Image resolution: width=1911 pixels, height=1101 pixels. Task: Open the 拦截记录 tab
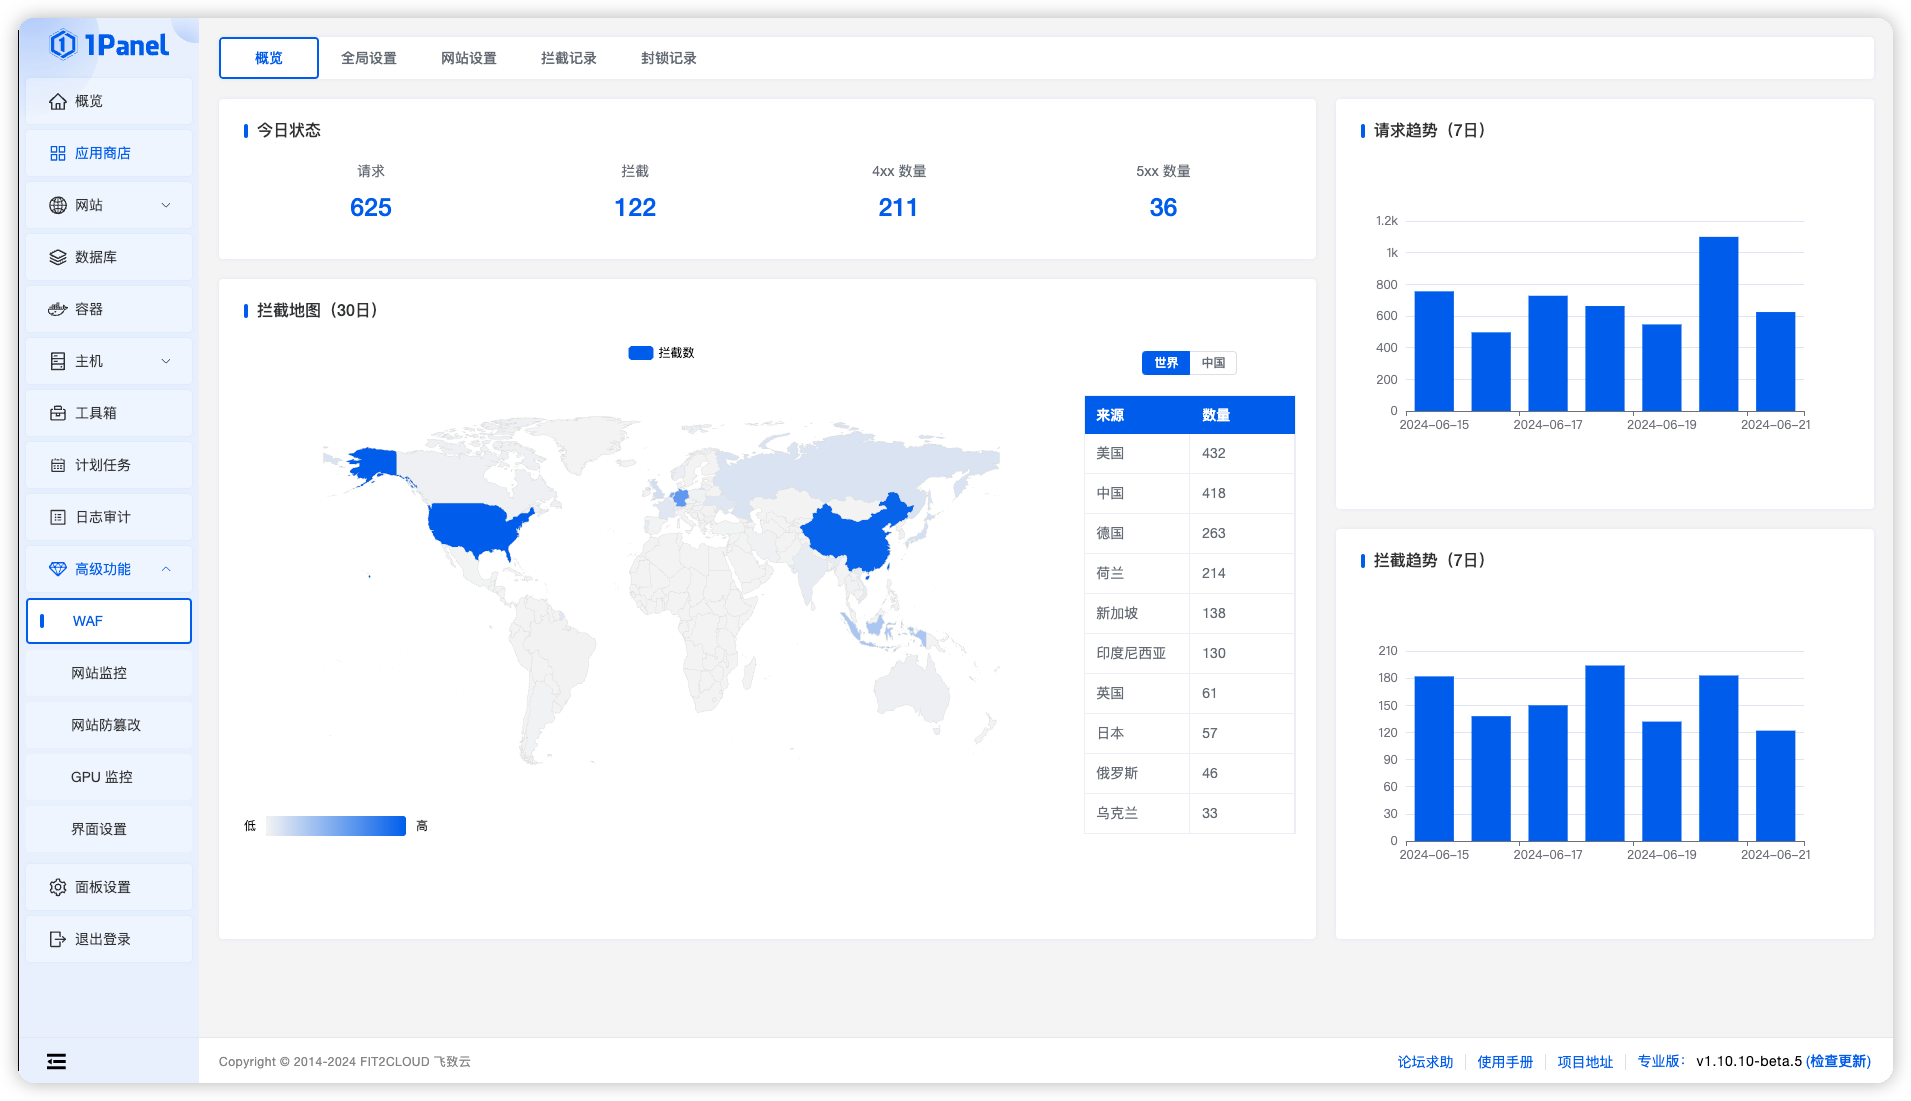pyautogui.click(x=568, y=58)
